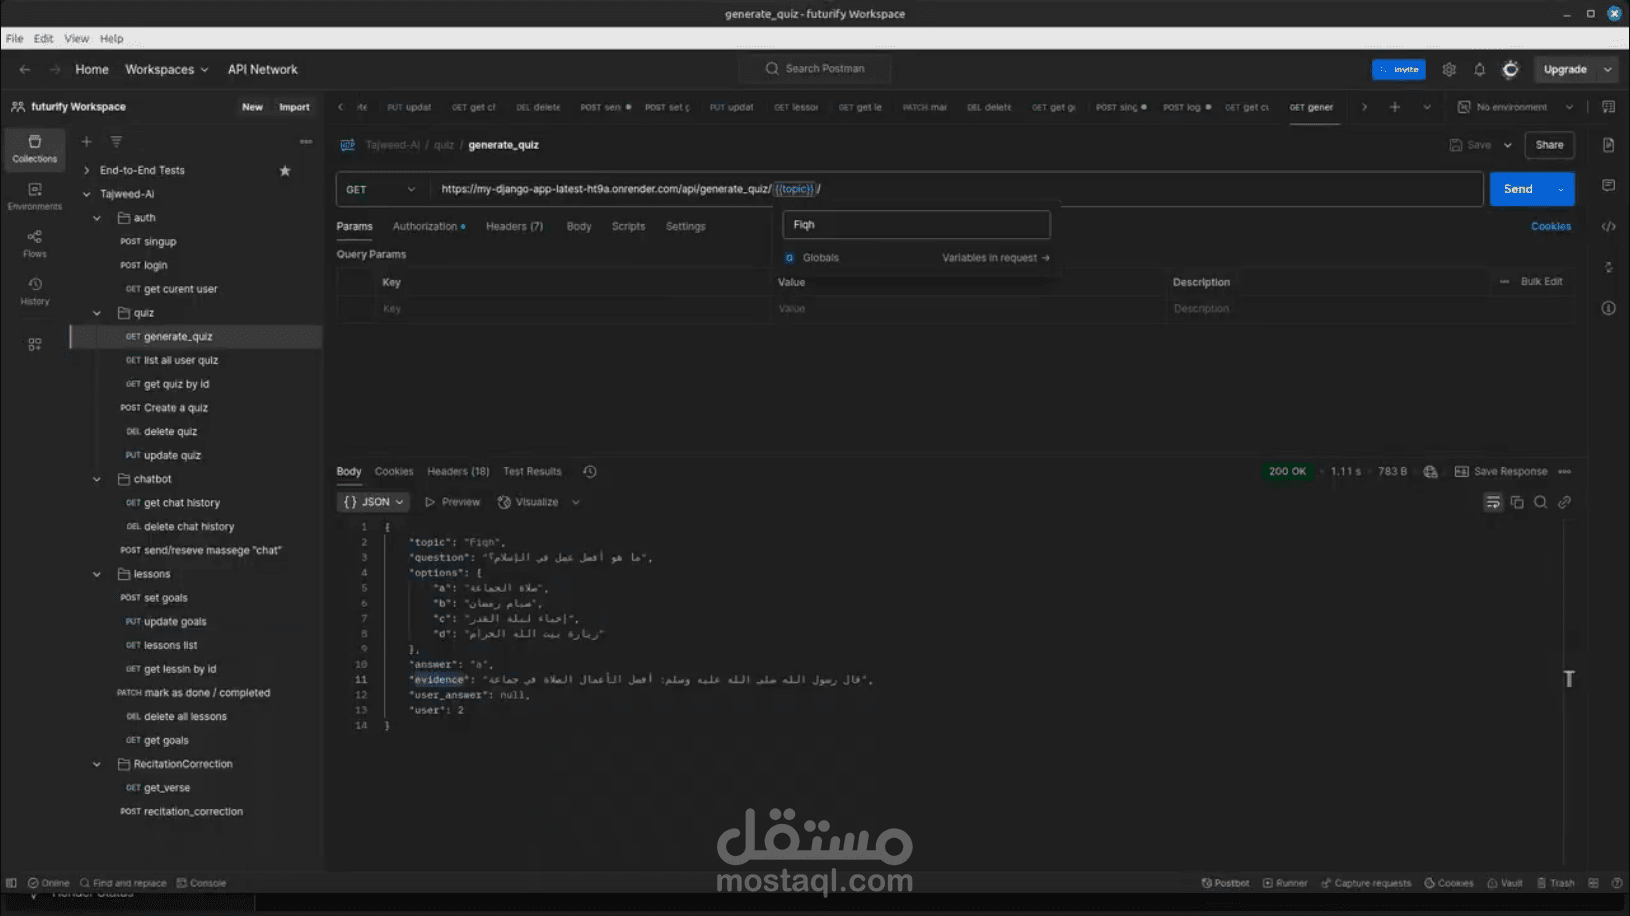Toggle line wrap in response viewer

[1492, 503]
